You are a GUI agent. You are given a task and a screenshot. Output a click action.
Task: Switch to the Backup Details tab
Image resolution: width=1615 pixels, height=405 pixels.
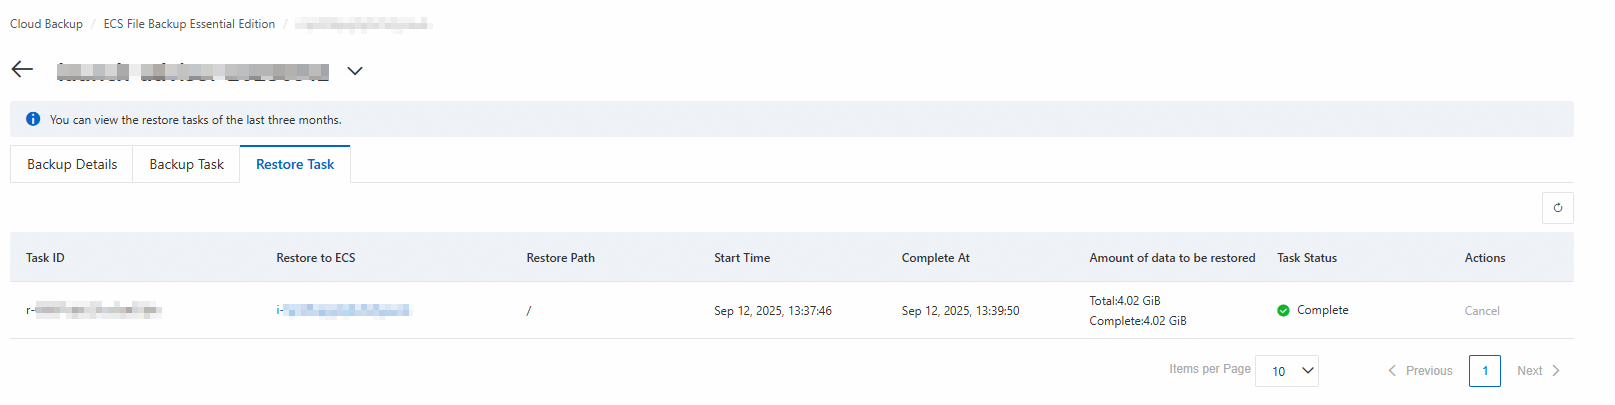pyautogui.click(x=72, y=164)
